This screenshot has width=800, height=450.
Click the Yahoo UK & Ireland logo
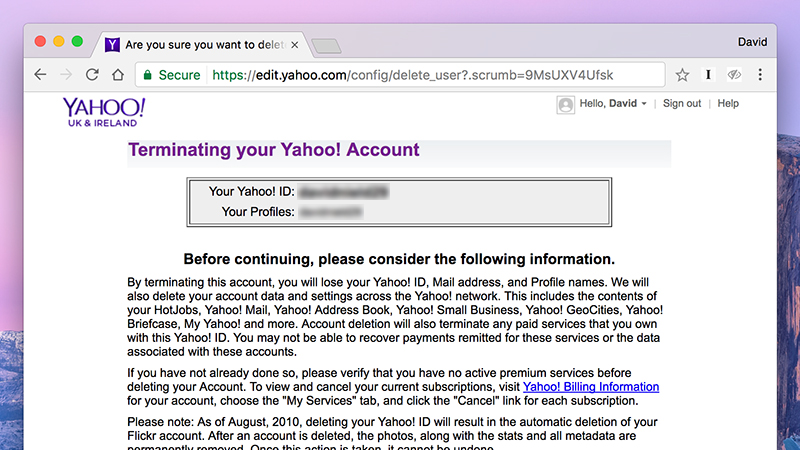coord(104,112)
